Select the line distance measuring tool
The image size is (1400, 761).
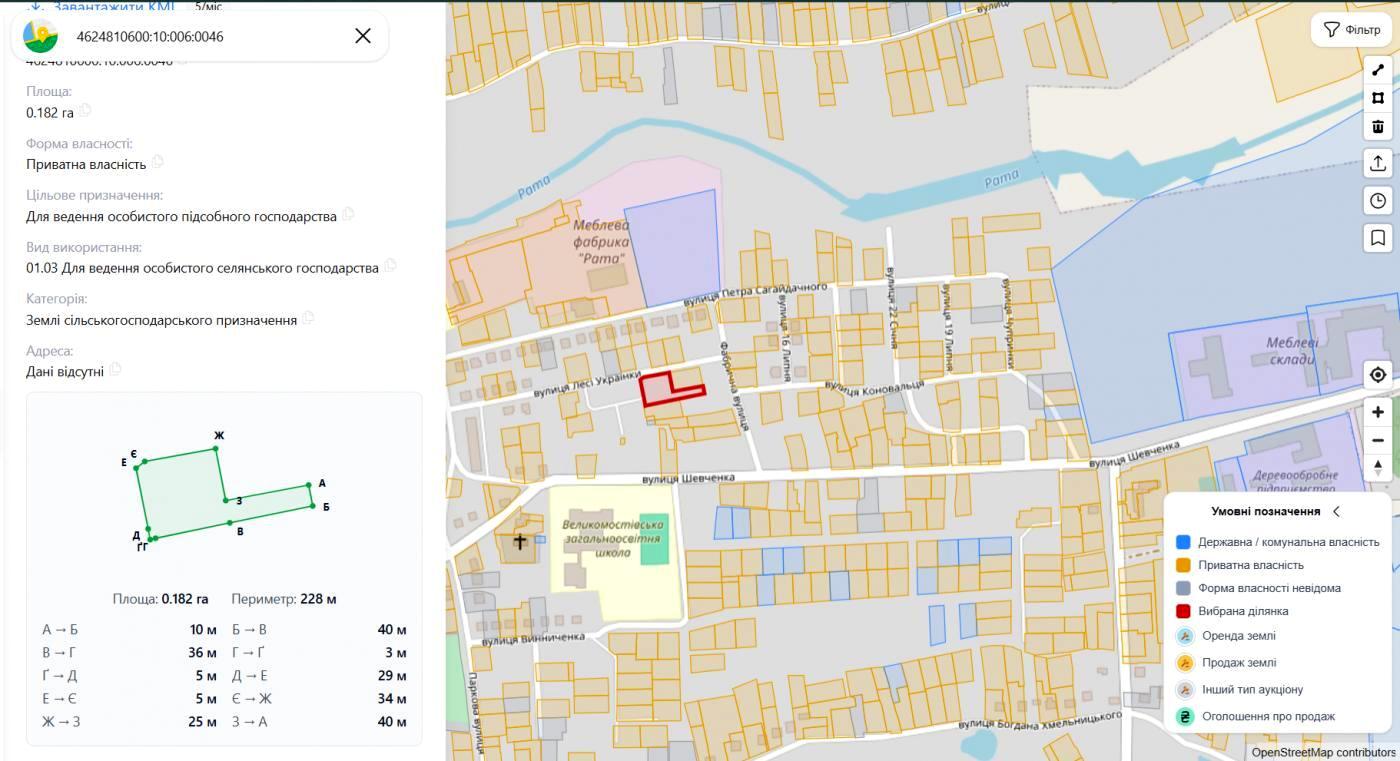[1377, 70]
